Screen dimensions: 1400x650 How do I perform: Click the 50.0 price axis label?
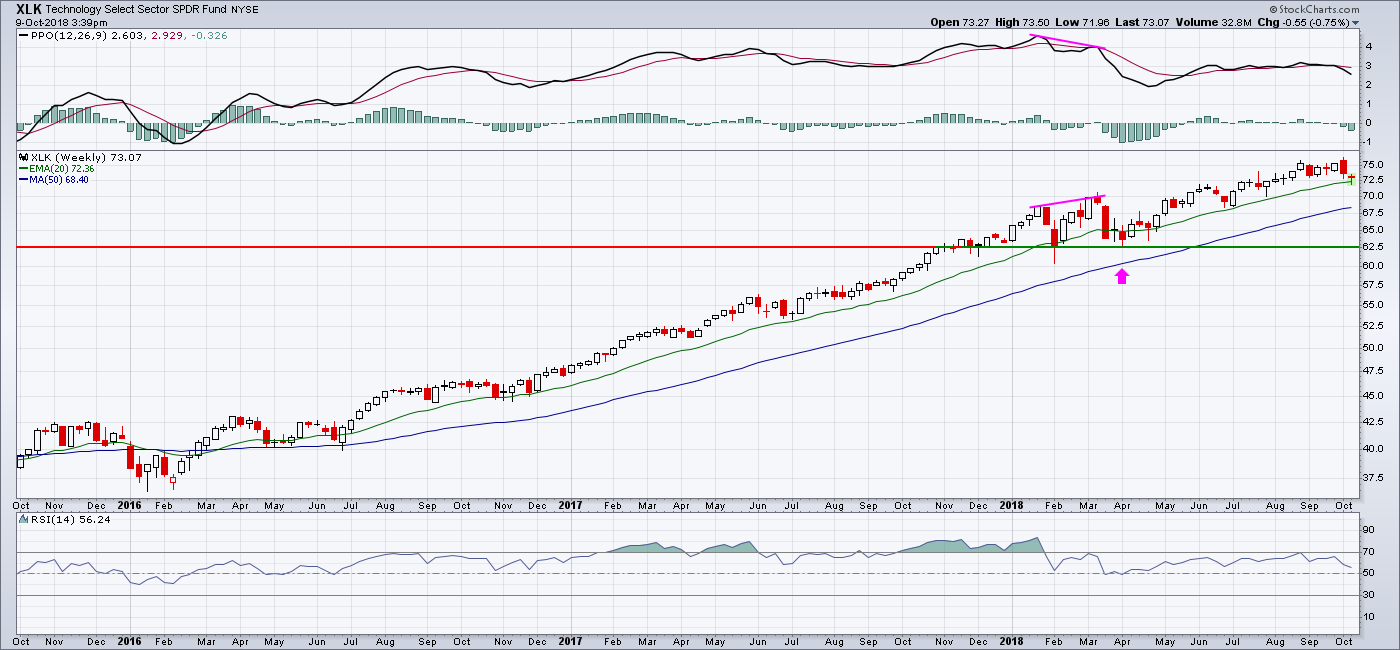click(1374, 348)
